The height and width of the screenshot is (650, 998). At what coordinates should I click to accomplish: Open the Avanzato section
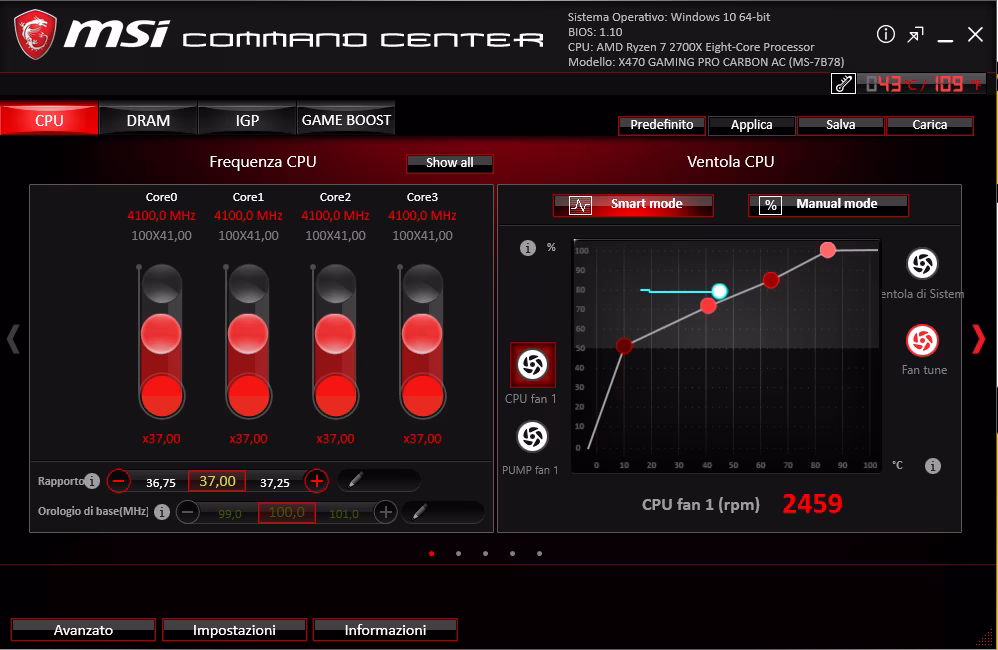(x=83, y=630)
